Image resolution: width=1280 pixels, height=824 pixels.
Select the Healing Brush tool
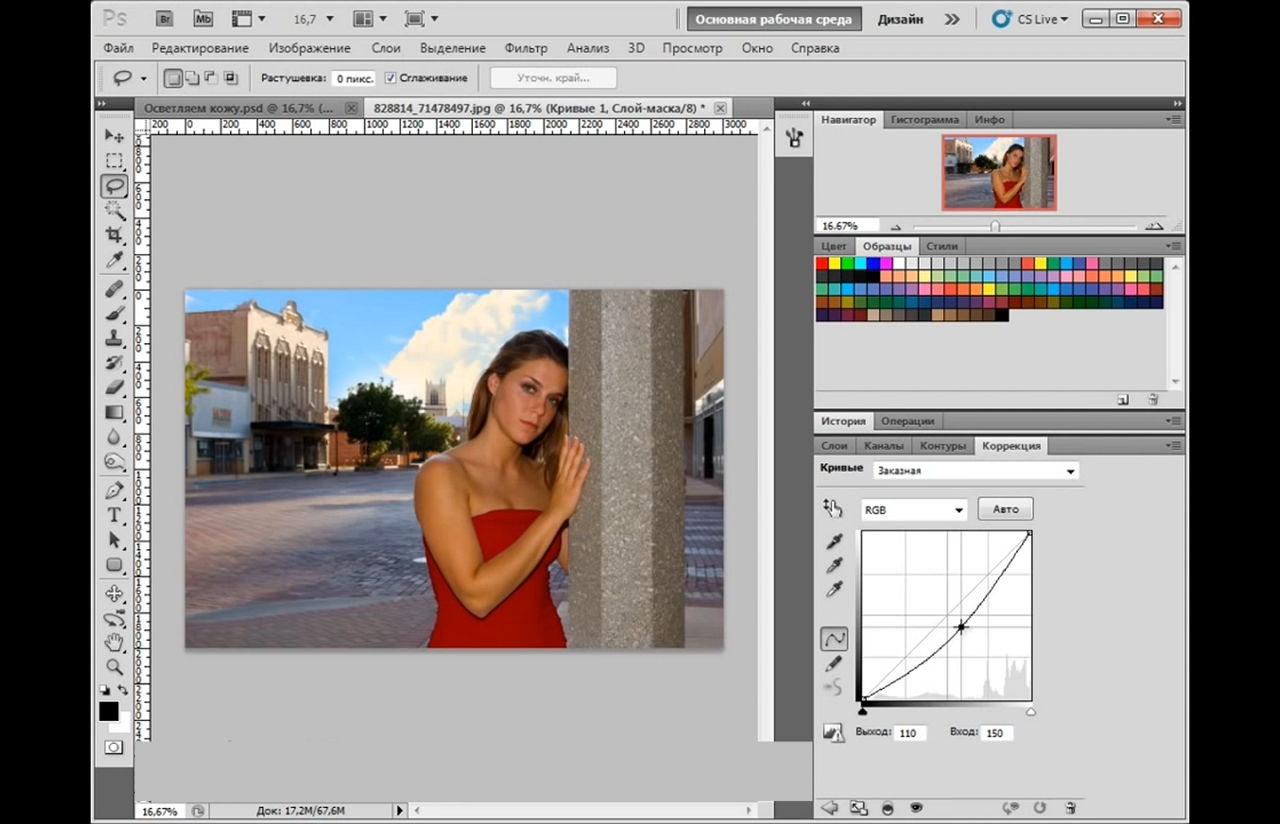114,289
